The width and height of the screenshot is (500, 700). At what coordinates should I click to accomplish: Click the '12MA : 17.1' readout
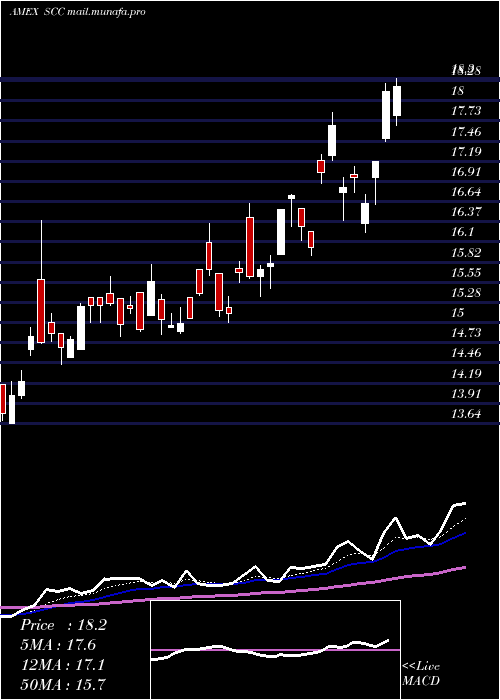[62, 665]
